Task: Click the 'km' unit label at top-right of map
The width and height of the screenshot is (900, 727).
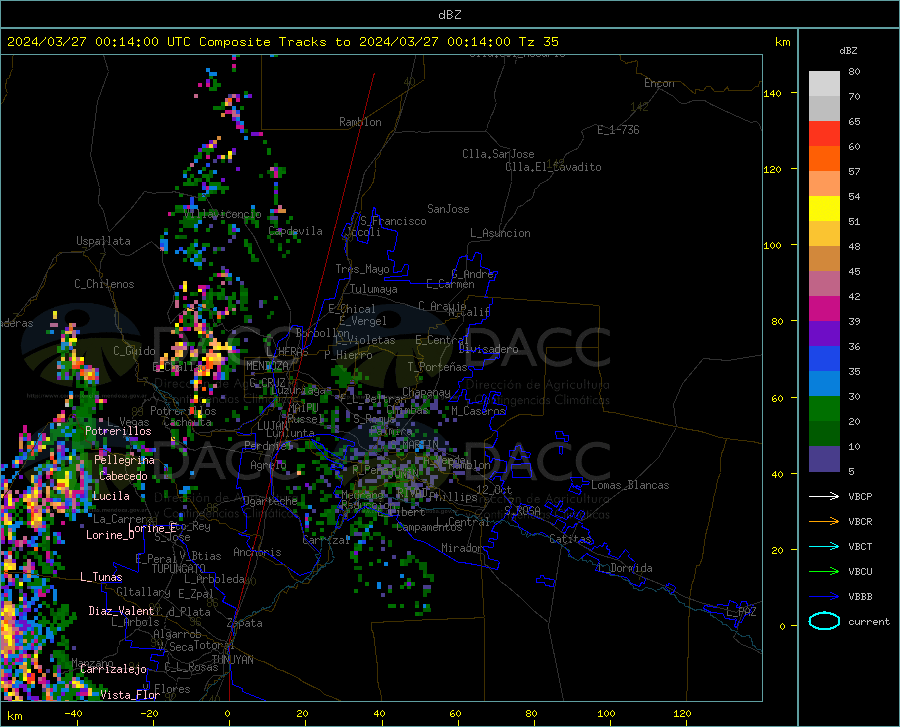Action: coord(782,42)
